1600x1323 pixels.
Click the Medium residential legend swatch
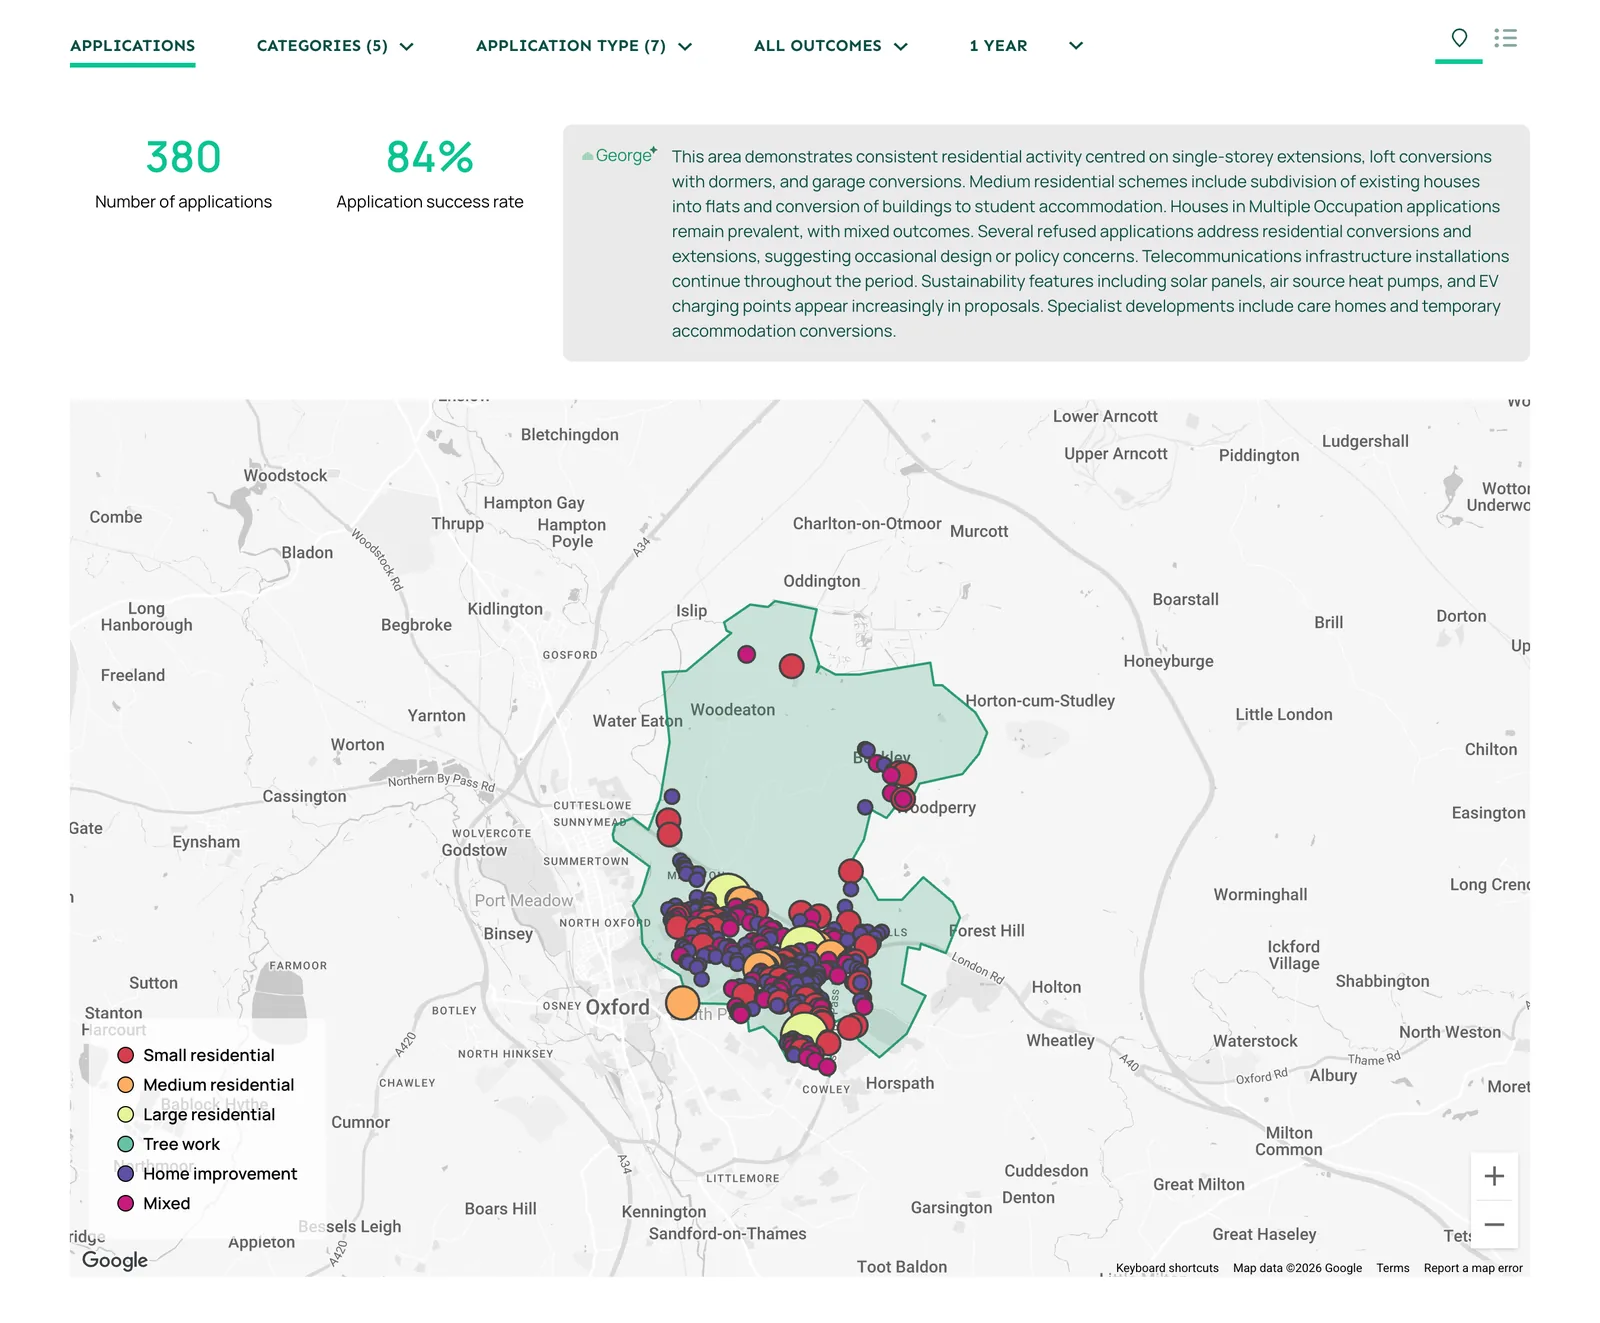tap(126, 1085)
